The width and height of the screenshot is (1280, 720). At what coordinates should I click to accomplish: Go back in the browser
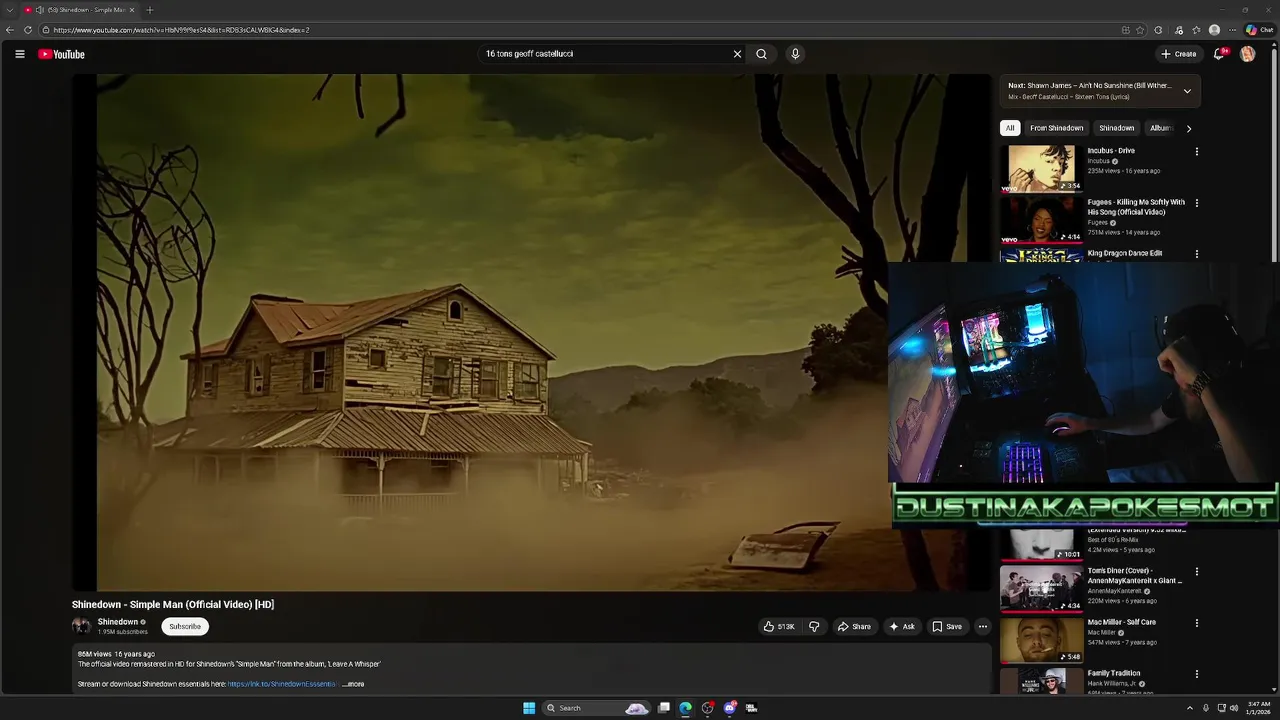(10, 30)
